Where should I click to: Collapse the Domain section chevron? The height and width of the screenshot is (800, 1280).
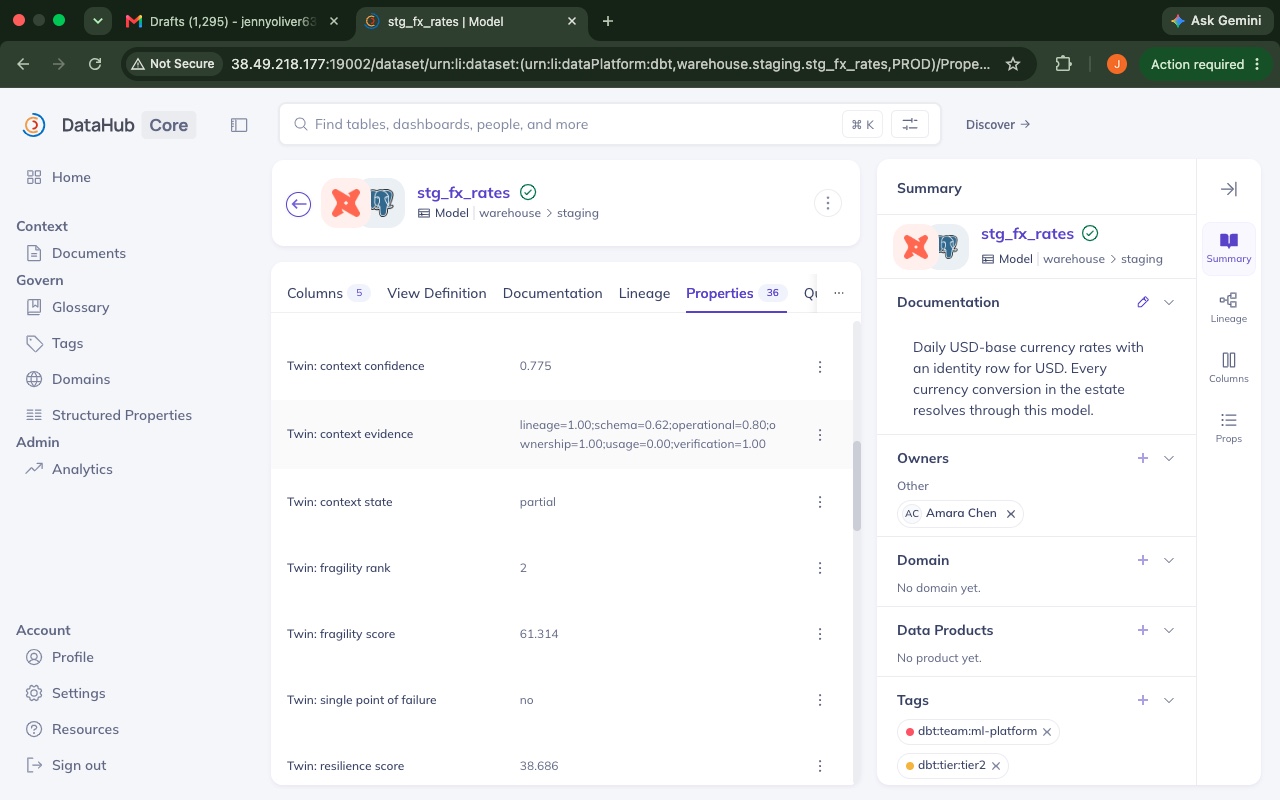[1168, 560]
